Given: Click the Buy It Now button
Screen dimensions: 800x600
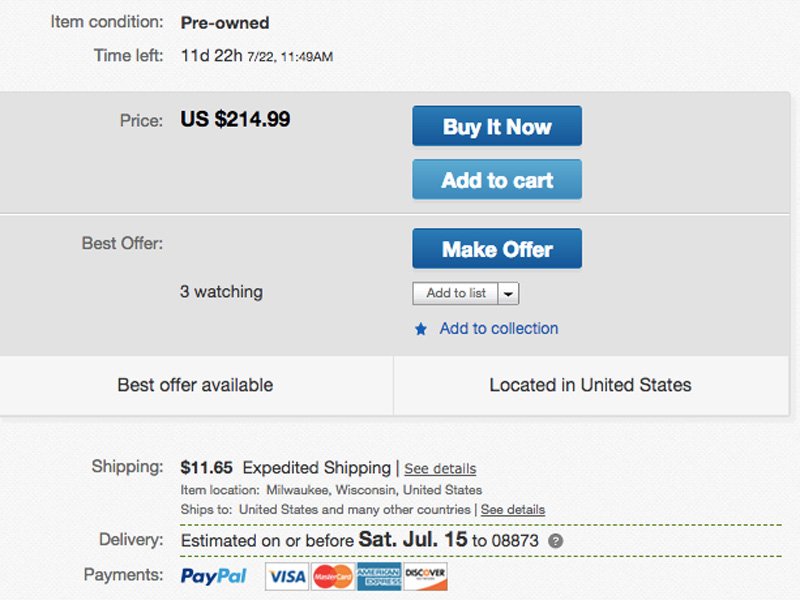Looking at the screenshot, I should 497,127.
